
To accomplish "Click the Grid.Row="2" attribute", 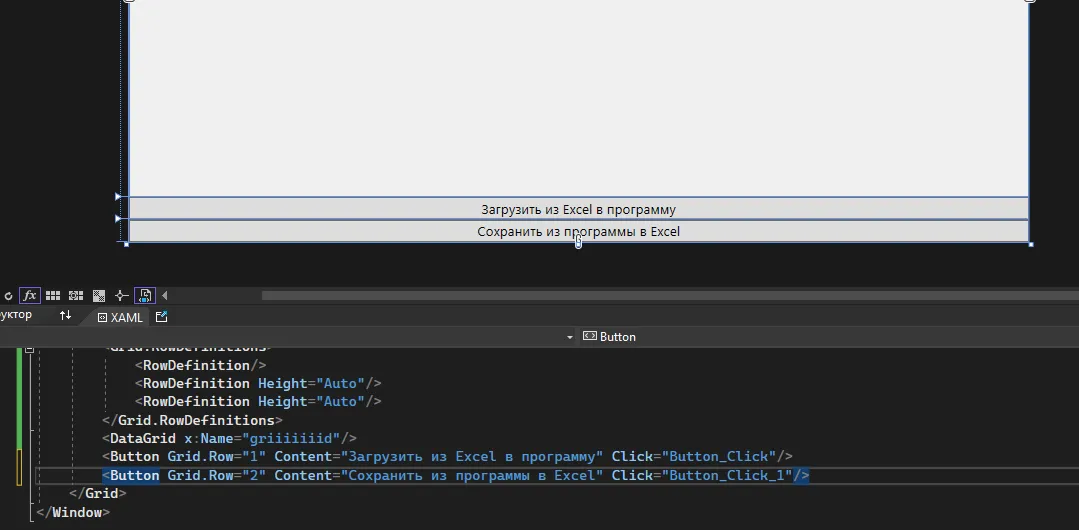I will [217, 475].
